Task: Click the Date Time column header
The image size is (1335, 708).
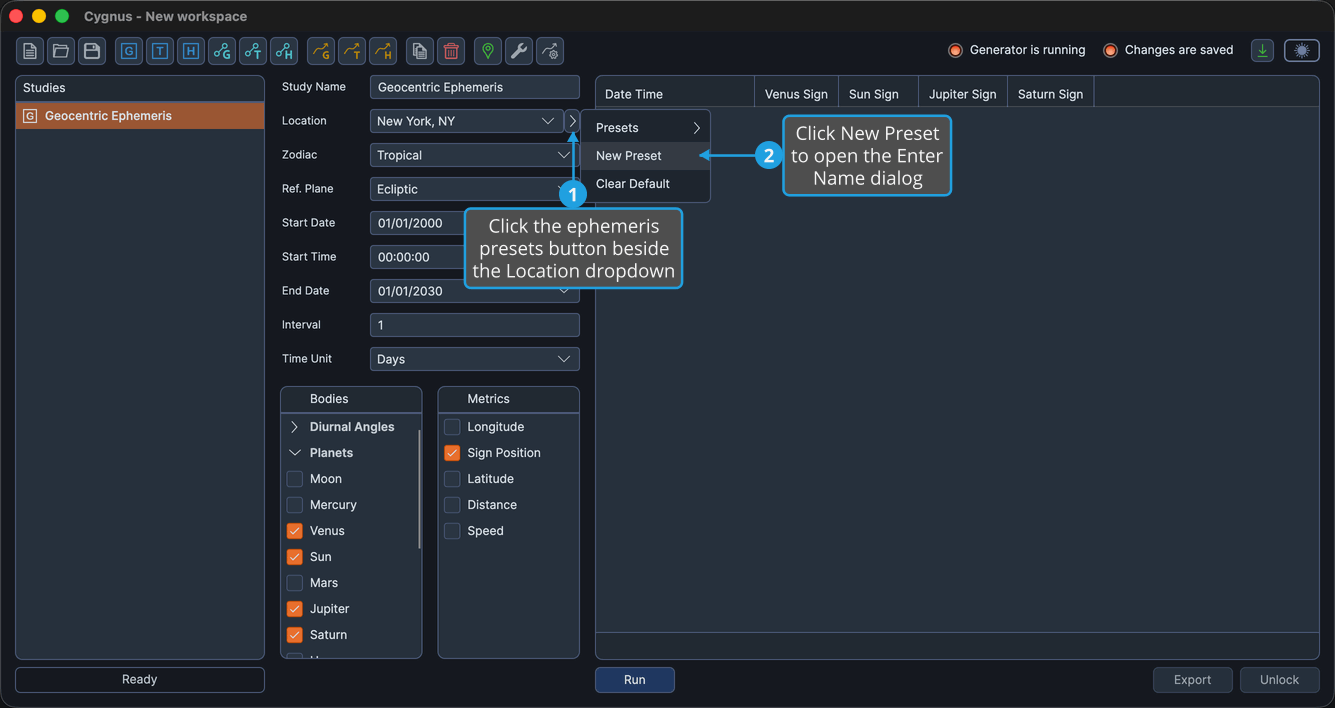Action: click(675, 94)
